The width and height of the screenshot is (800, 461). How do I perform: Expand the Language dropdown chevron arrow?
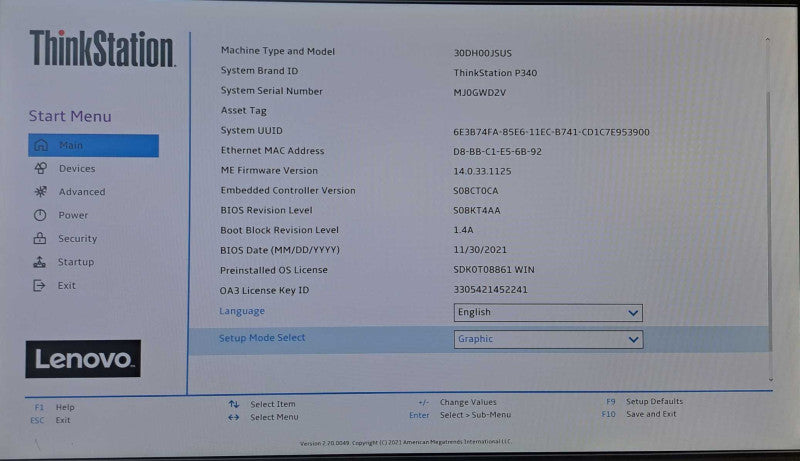[x=633, y=313]
